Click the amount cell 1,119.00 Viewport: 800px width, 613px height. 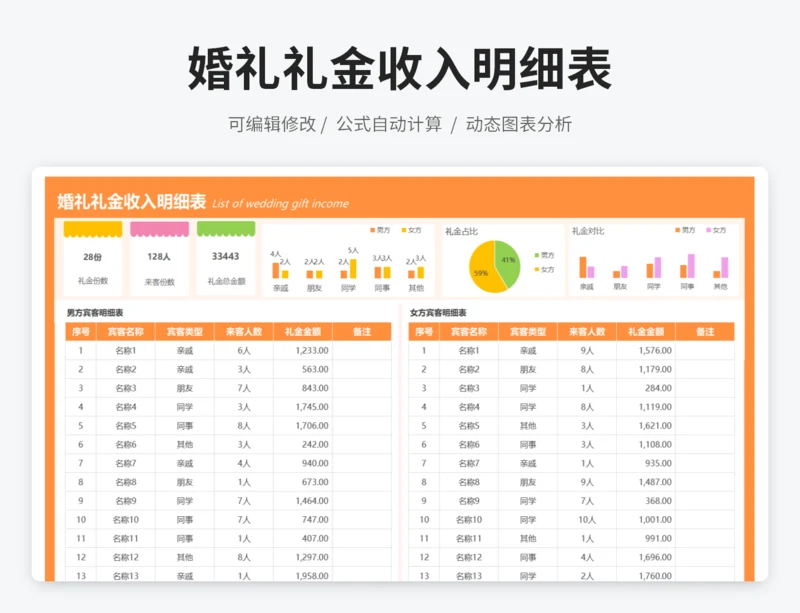pos(646,407)
